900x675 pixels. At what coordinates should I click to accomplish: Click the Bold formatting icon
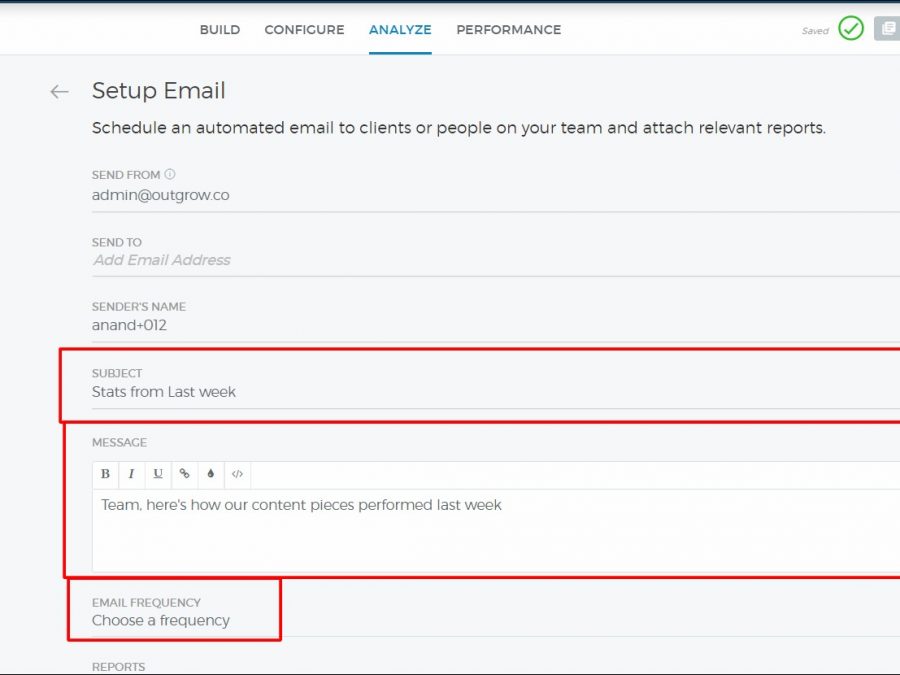pyautogui.click(x=105, y=474)
